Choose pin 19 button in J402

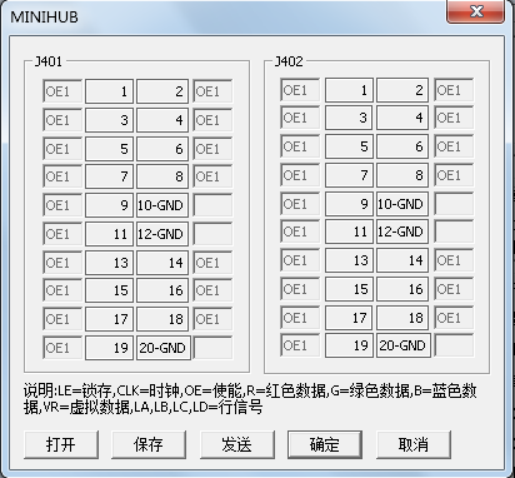click(x=349, y=345)
